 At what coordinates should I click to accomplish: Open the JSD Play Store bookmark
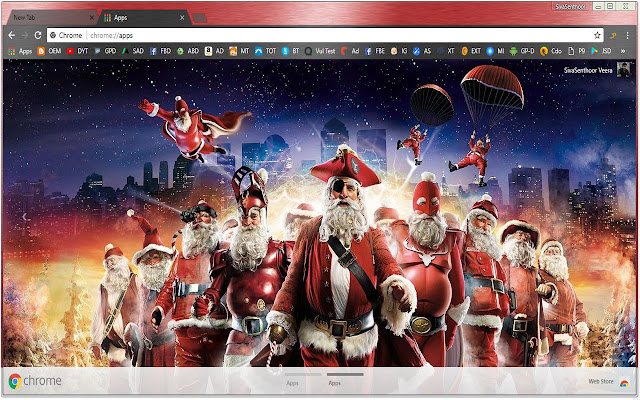point(601,51)
